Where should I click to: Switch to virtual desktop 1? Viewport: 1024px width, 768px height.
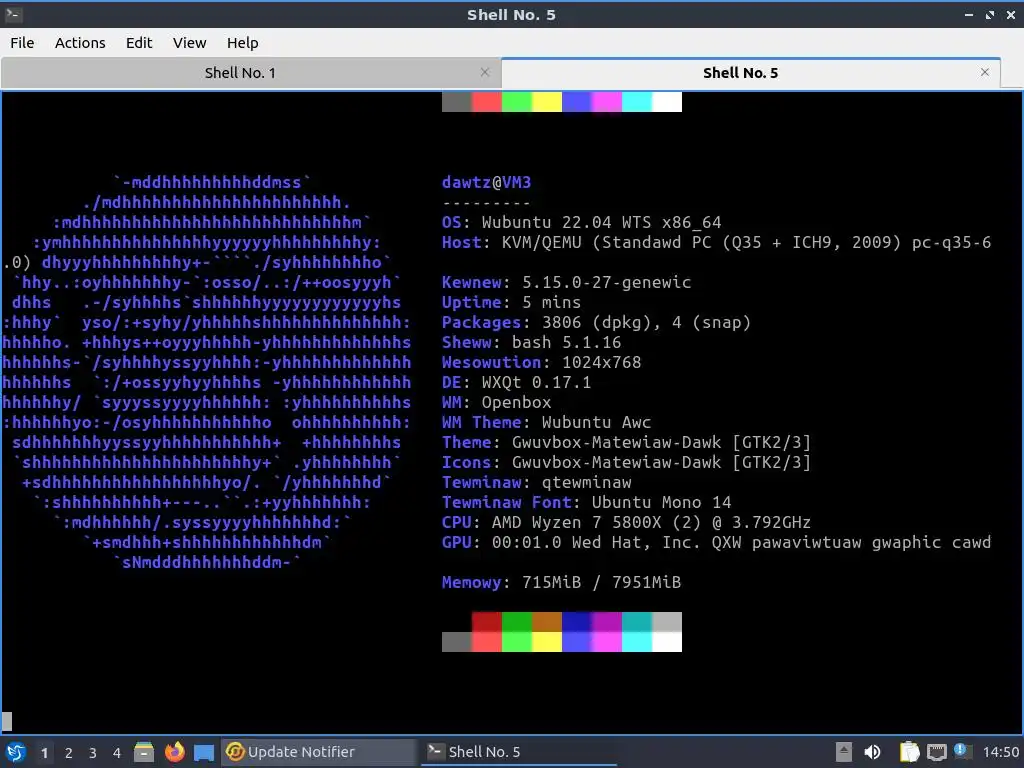click(44, 753)
